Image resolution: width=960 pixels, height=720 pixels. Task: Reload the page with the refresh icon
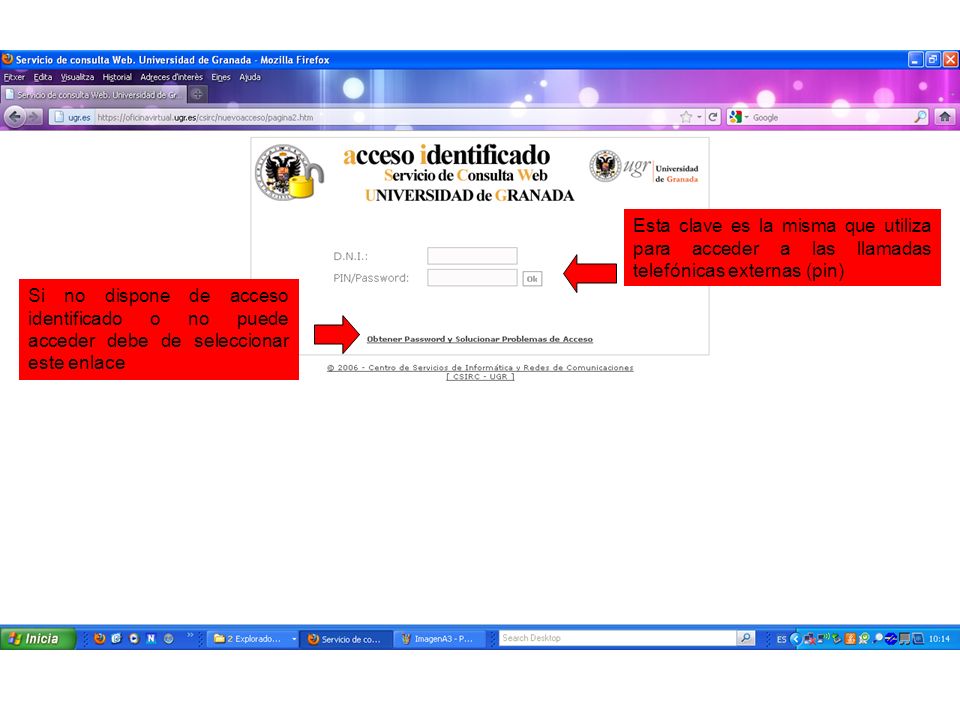coord(713,117)
